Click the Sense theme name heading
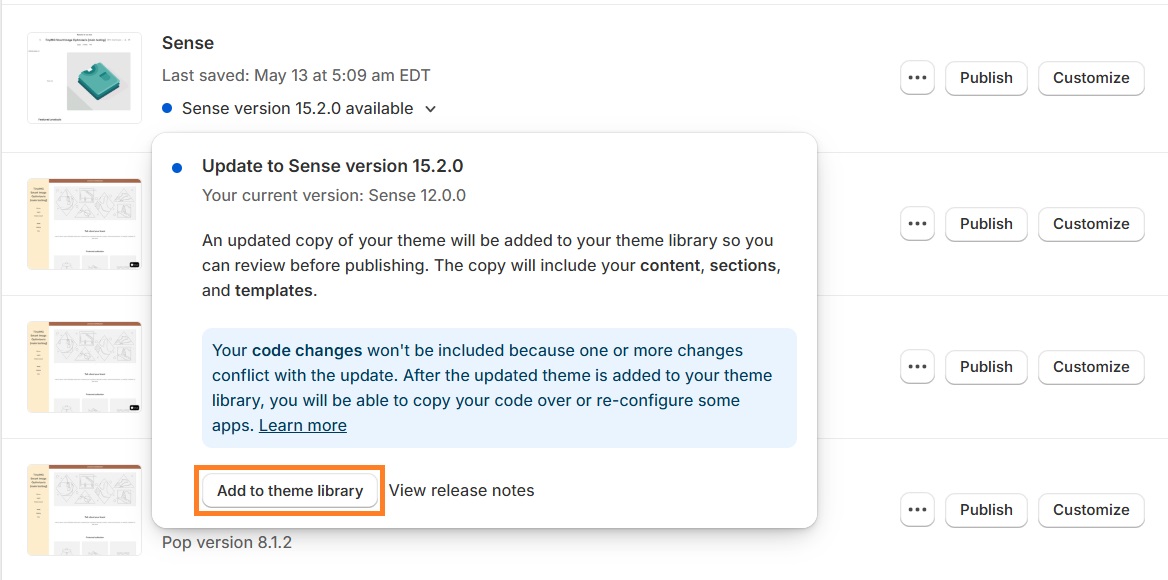The image size is (1168, 580). (187, 43)
